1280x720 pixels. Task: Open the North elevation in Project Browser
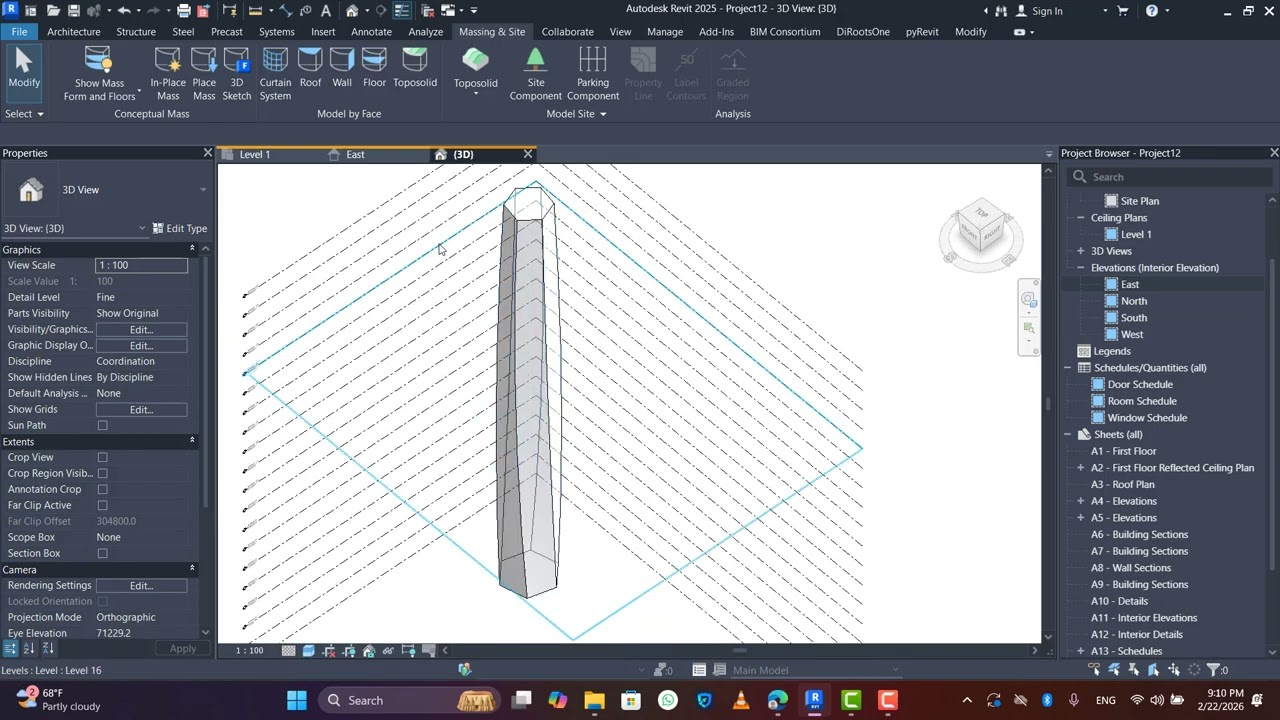[x=1134, y=301]
